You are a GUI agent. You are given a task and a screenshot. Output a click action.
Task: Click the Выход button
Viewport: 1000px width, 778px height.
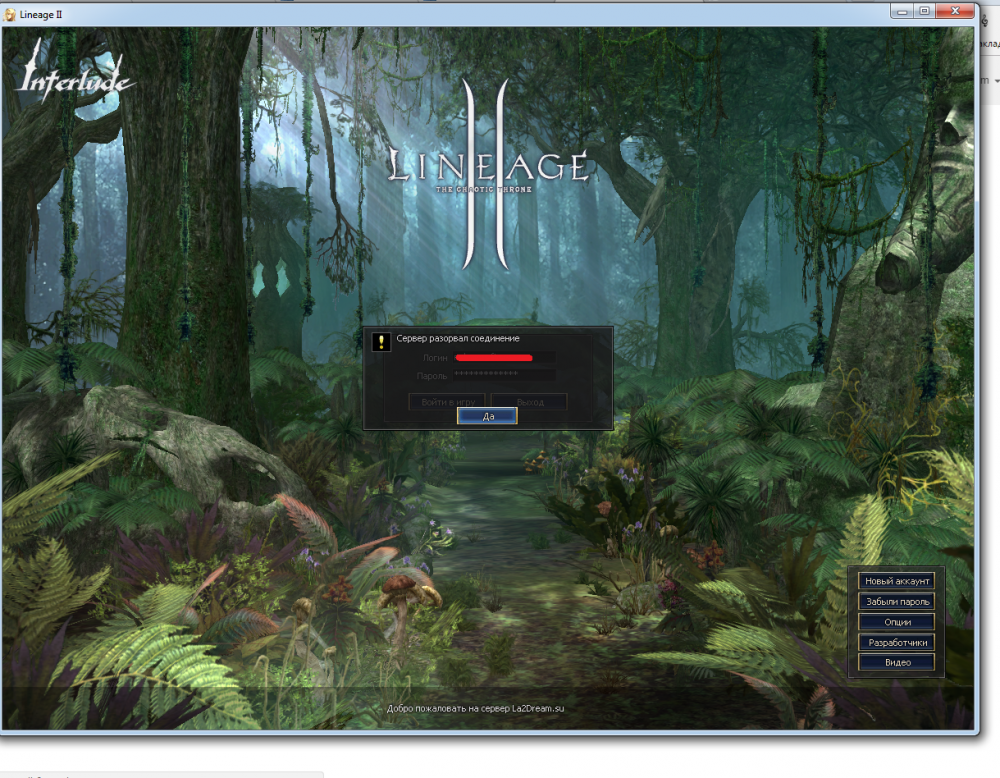click(x=530, y=401)
